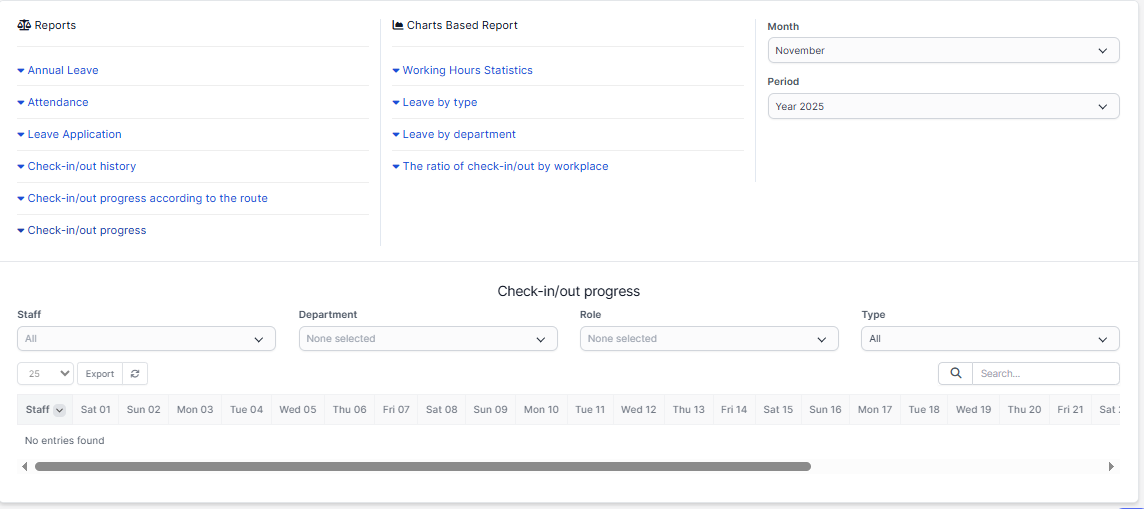Image resolution: width=1144 pixels, height=509 pixels.
Task: Select the Leave Application report
Action: tap(74, 134)
